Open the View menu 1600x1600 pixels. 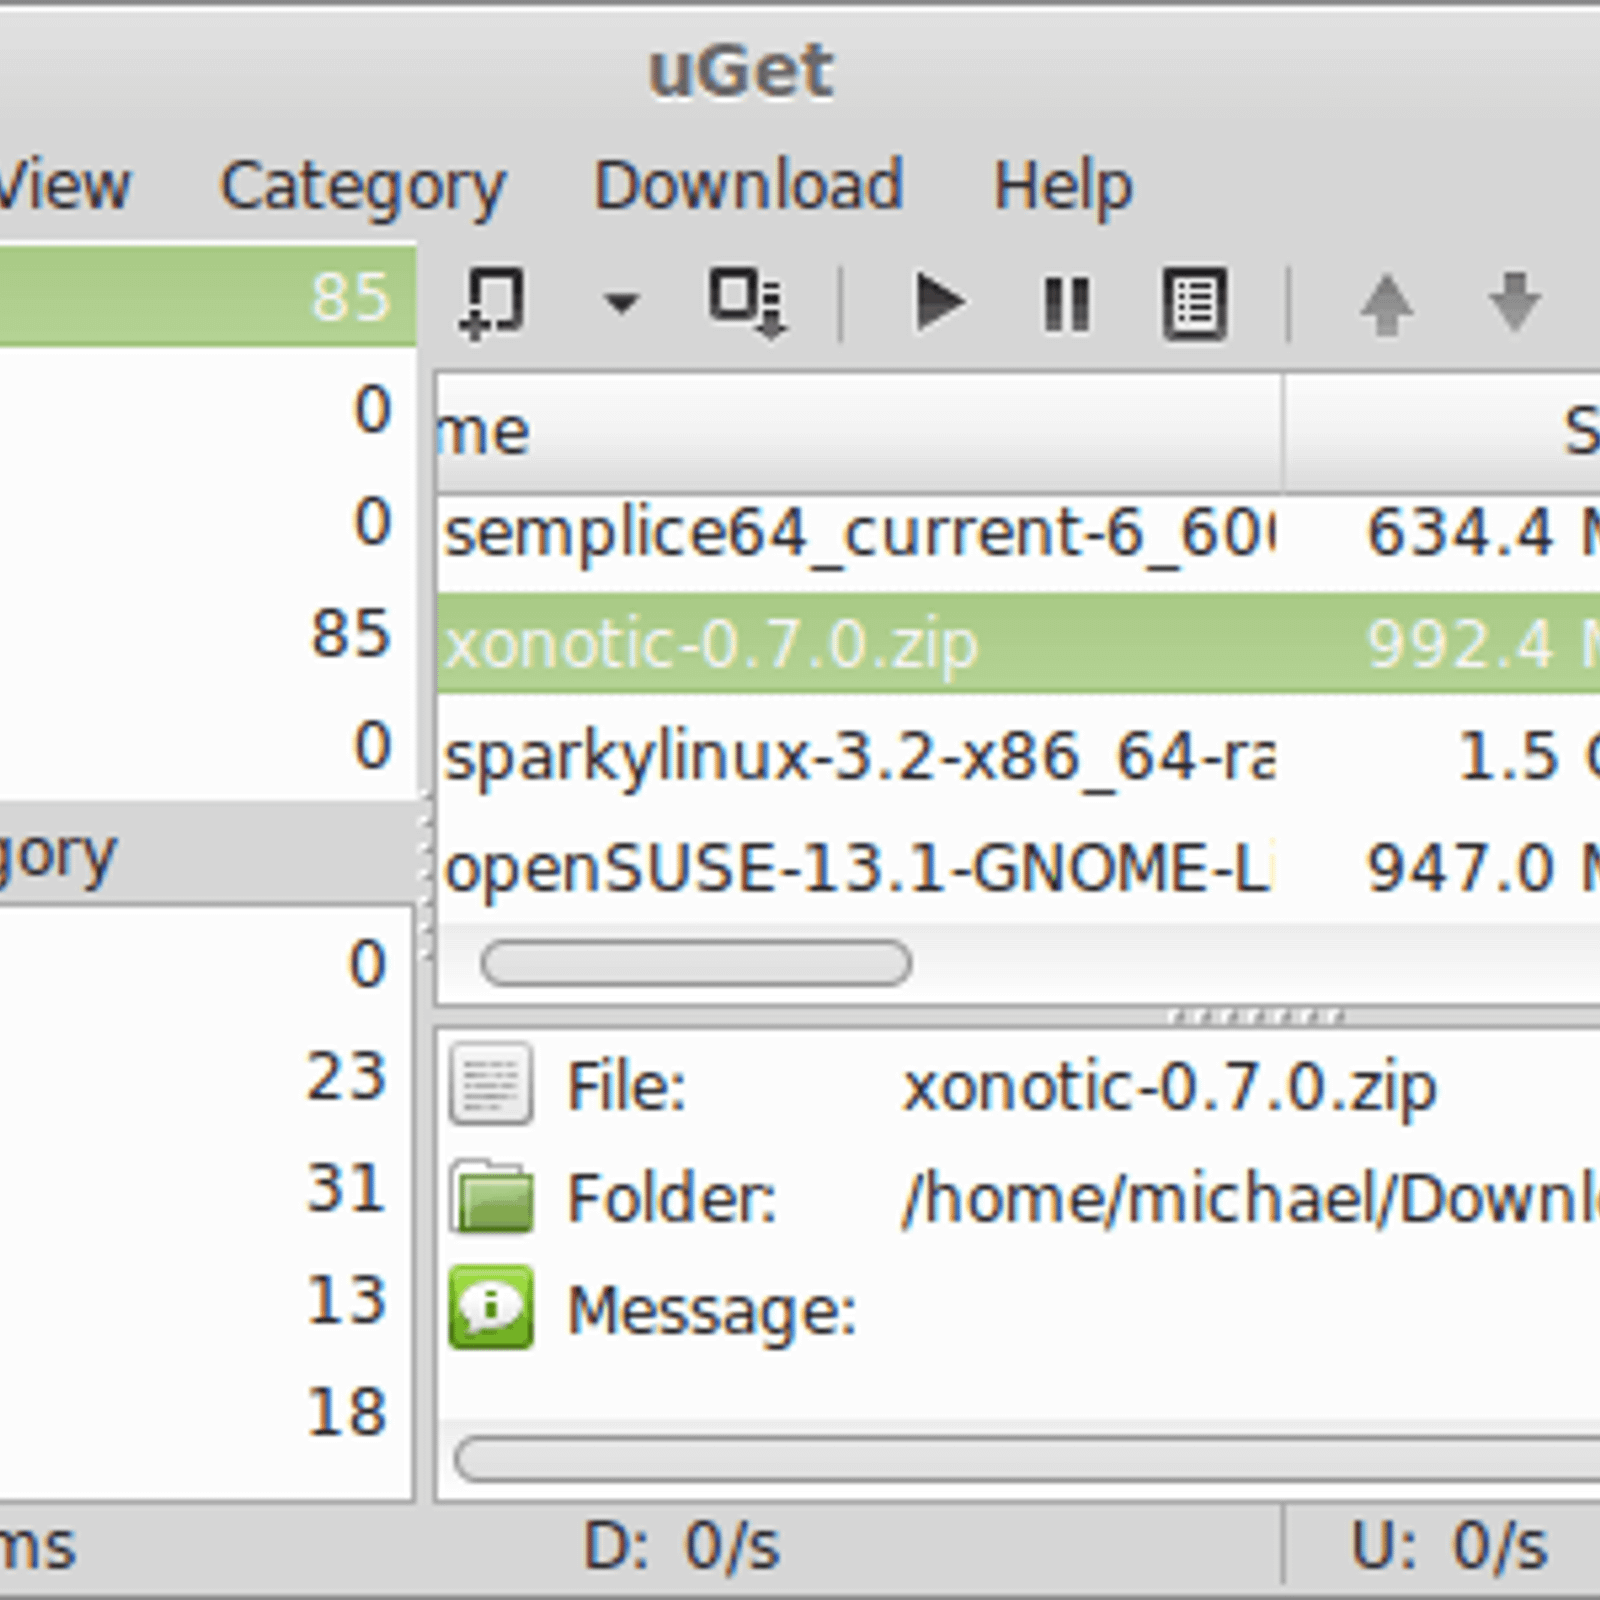click(63, 185)
